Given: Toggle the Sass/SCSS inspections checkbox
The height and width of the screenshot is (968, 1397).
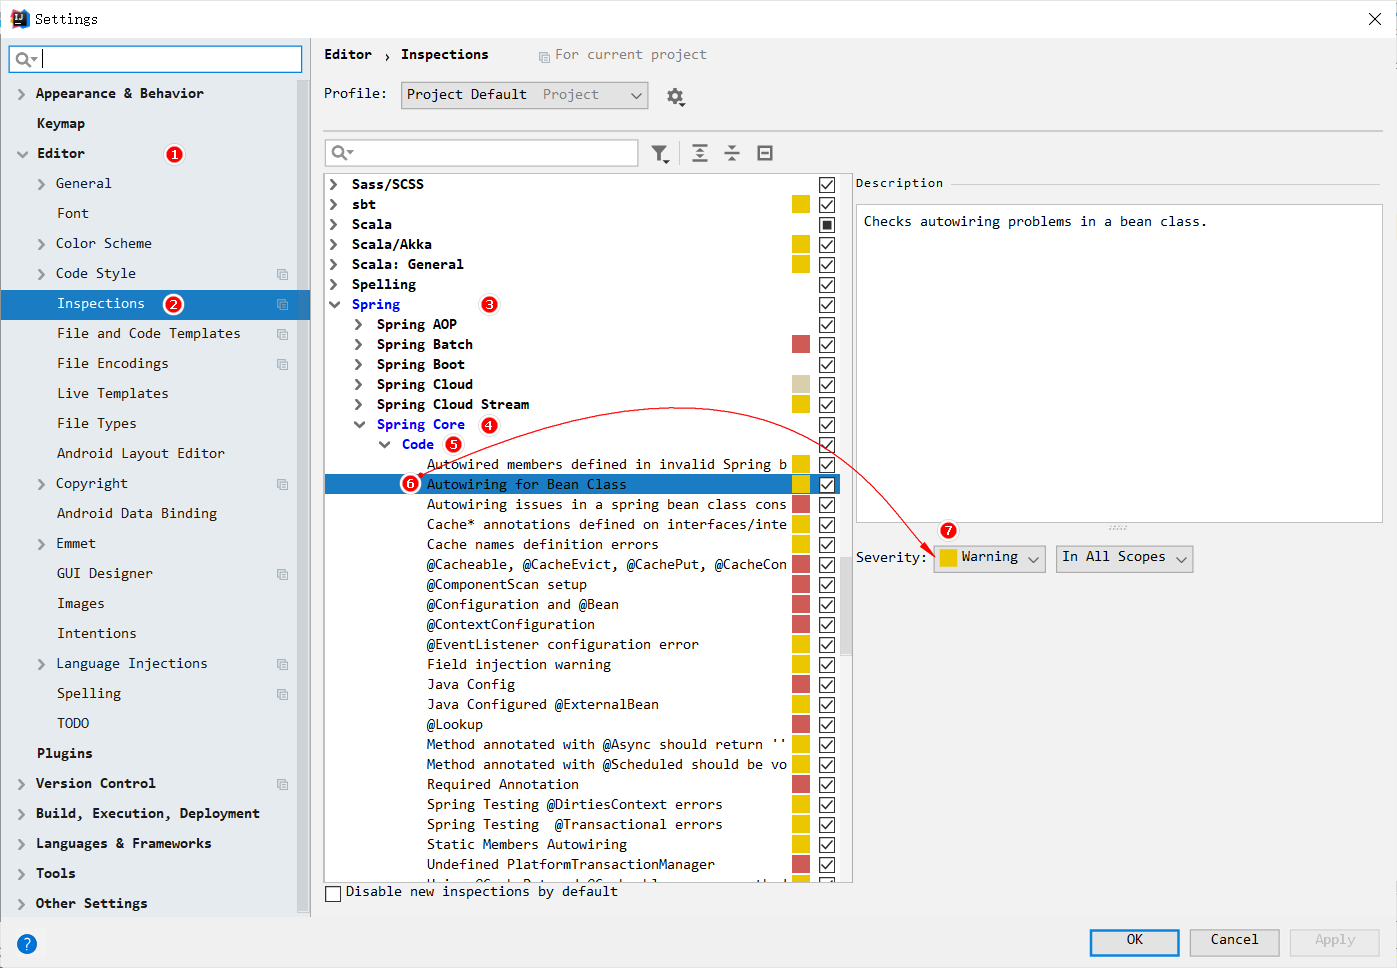Looking at the screenshot, I should coord(827,185).
